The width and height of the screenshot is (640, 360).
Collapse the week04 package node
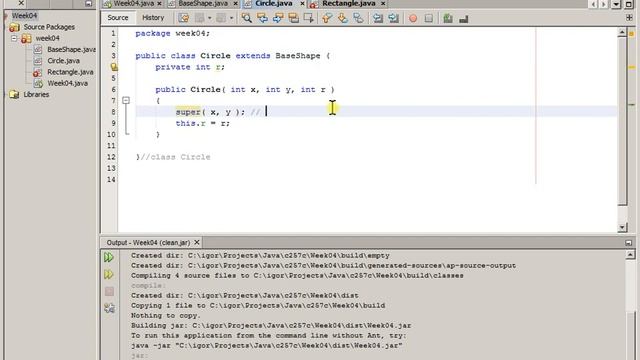[x=14, y=38]
